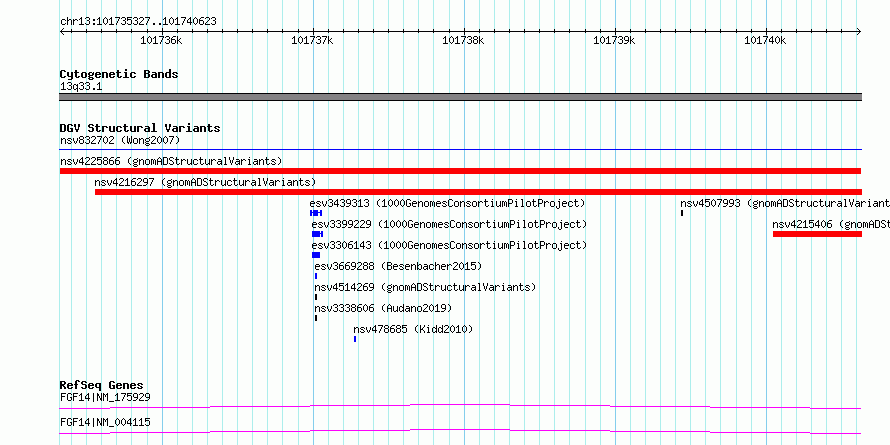Click the black marker under nsv4507993

pos(682,213)
